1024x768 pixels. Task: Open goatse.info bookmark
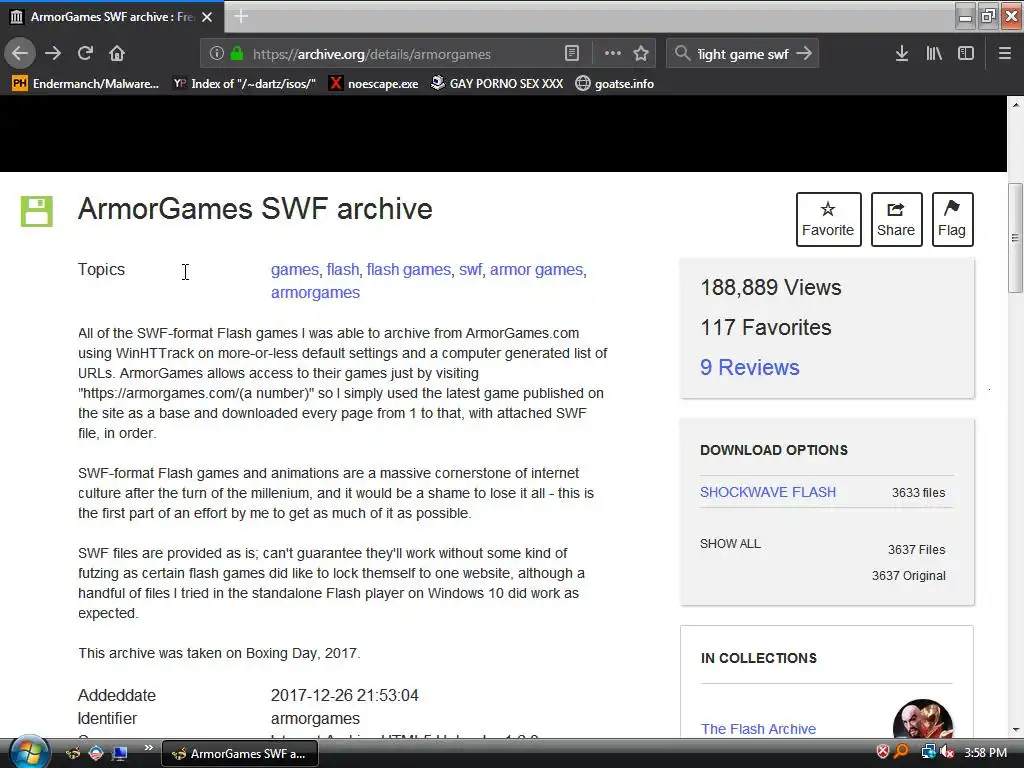pos(615,84)
